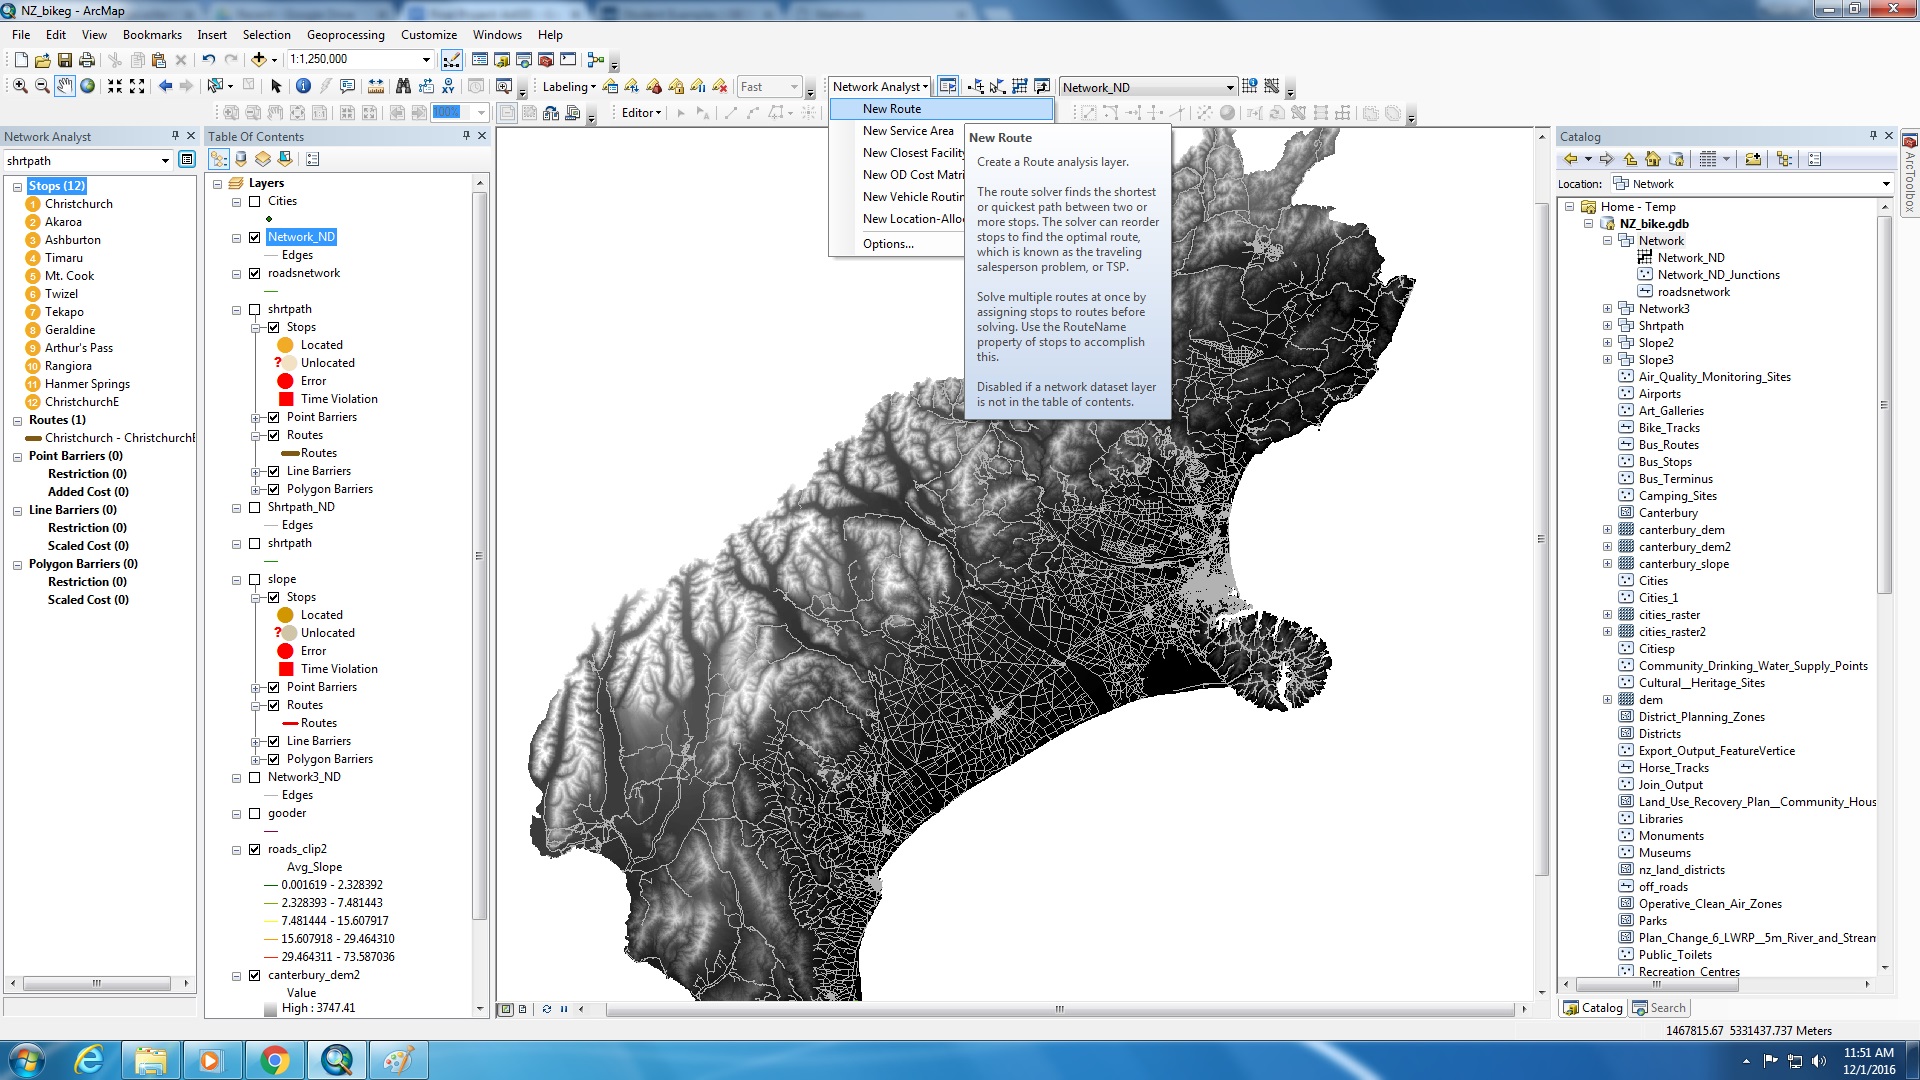
Task: Open the Catalog Location dropdown
Action: tap(1886, 184)
